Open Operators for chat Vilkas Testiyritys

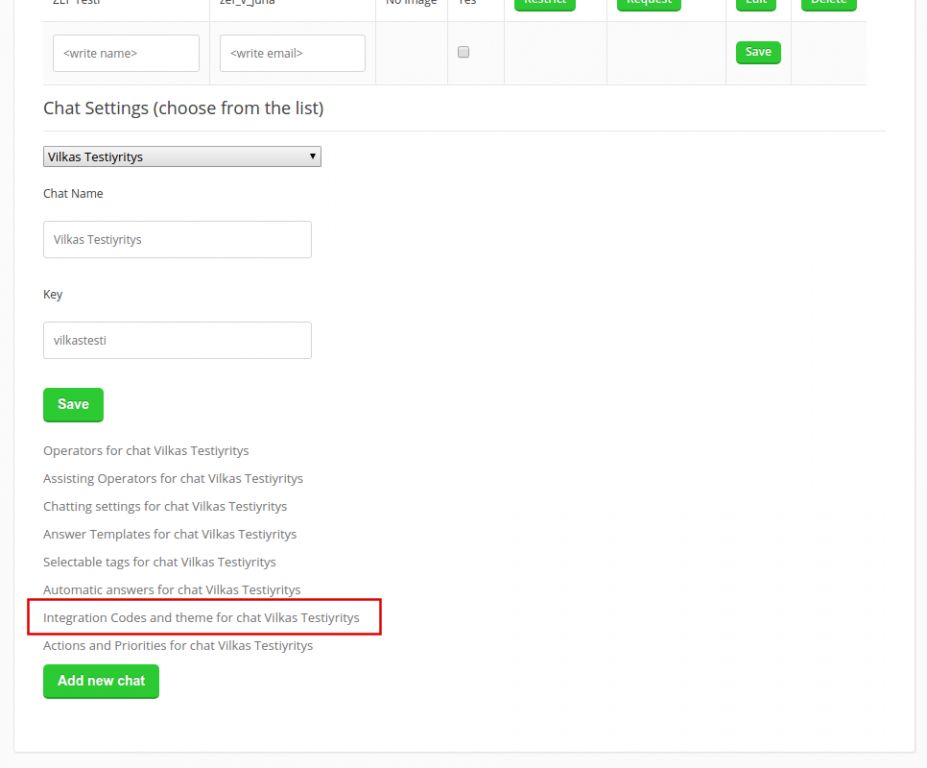point(146,451)
